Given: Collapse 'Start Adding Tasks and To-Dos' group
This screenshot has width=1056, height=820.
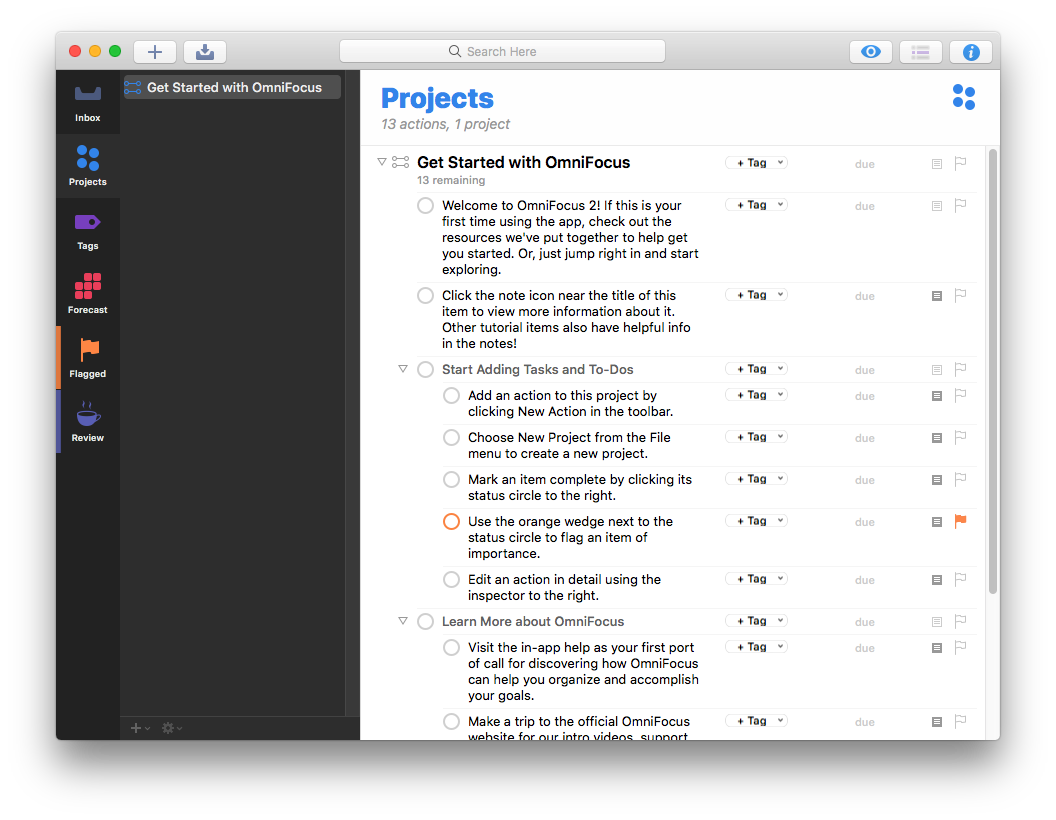Looking at the screenshot, I should tap(403, 369).
